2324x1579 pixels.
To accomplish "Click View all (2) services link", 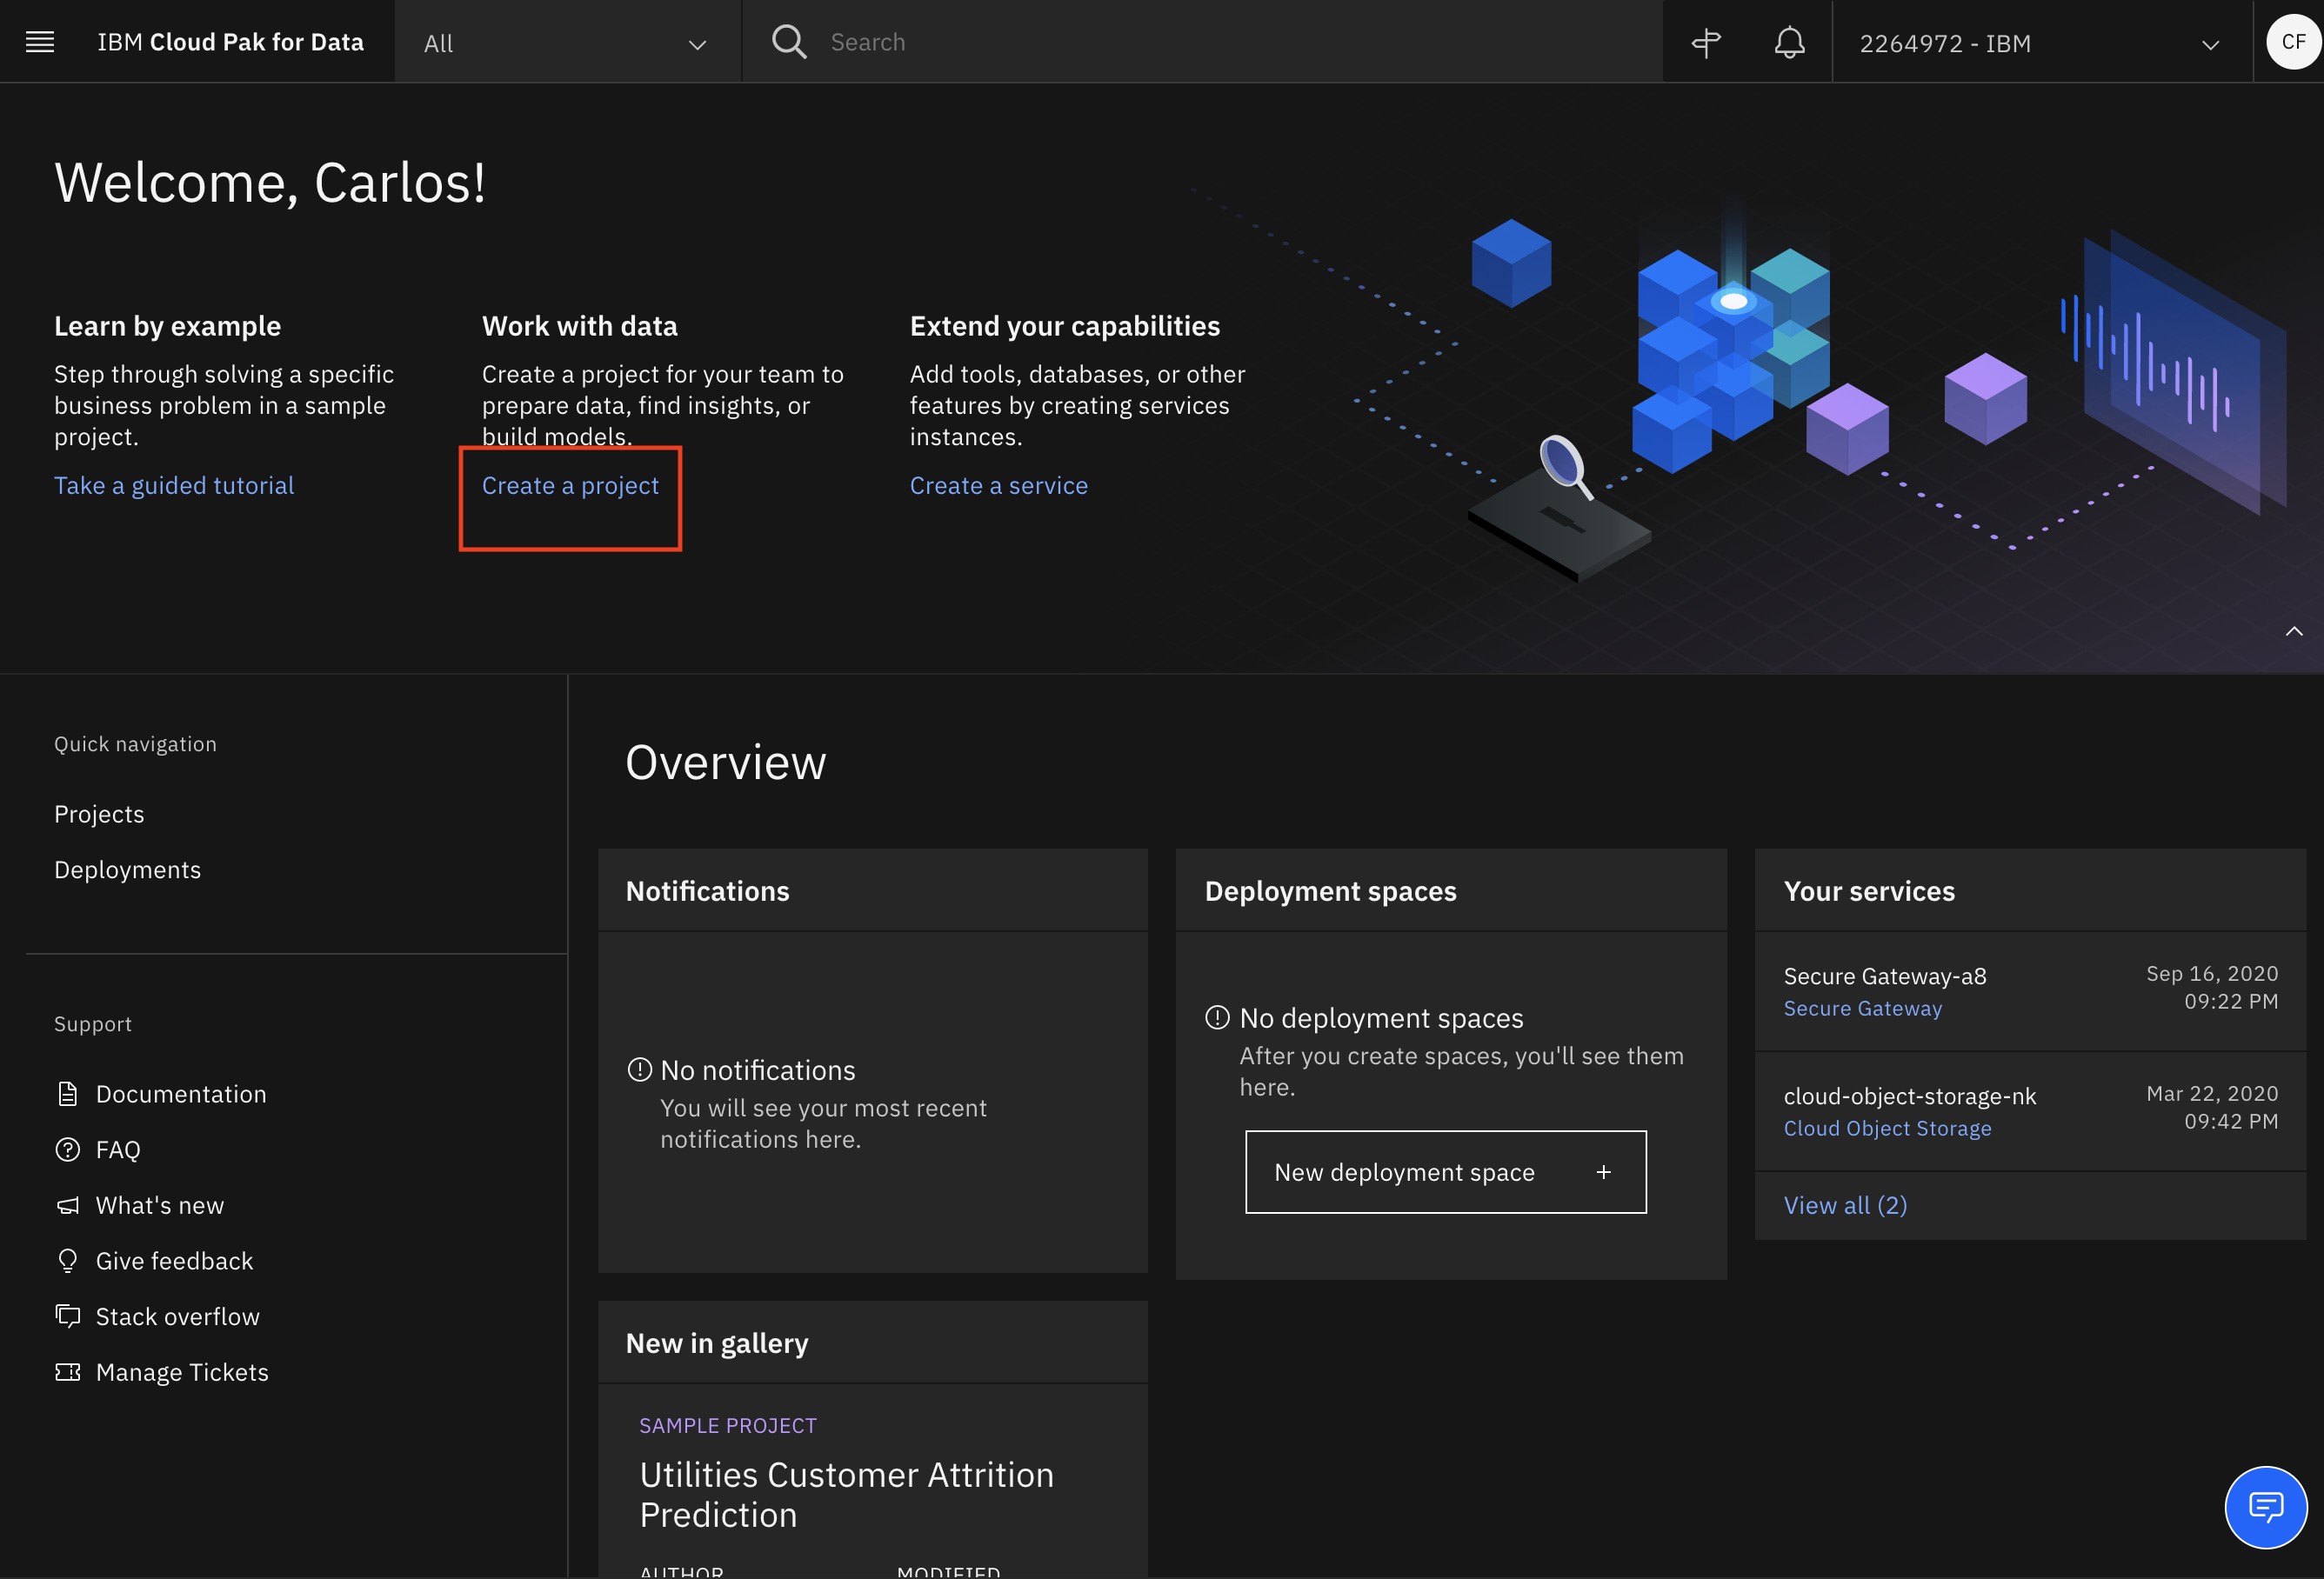I will (1845, 1205).
